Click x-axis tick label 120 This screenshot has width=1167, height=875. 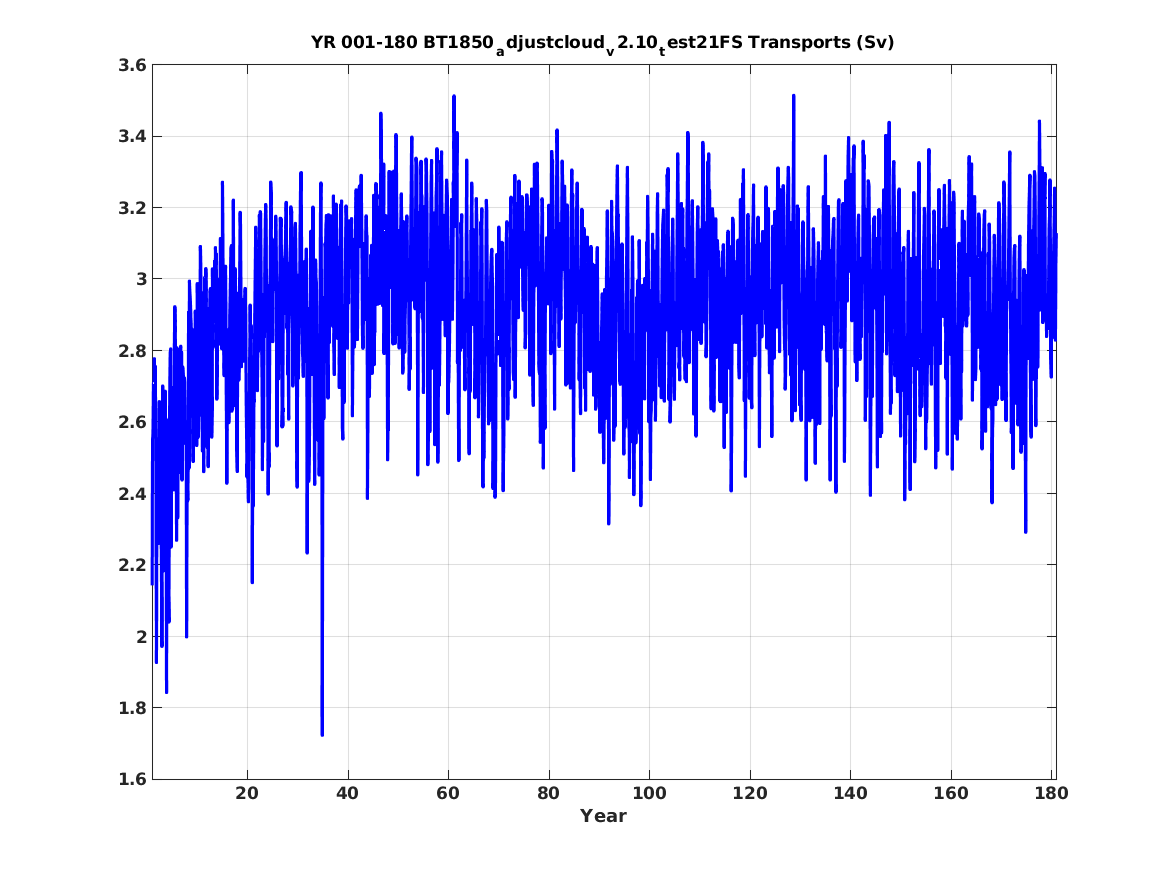click(749, 794)
